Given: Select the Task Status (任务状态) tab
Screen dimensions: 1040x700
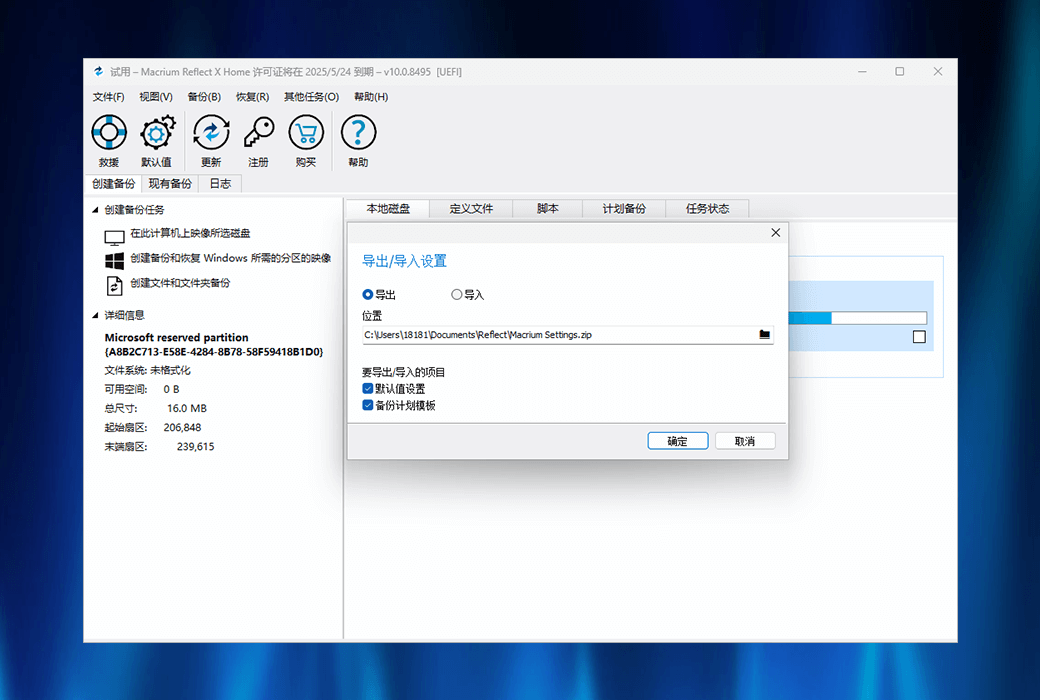Looking at the screenshot, I should click(x=707, y=208).
